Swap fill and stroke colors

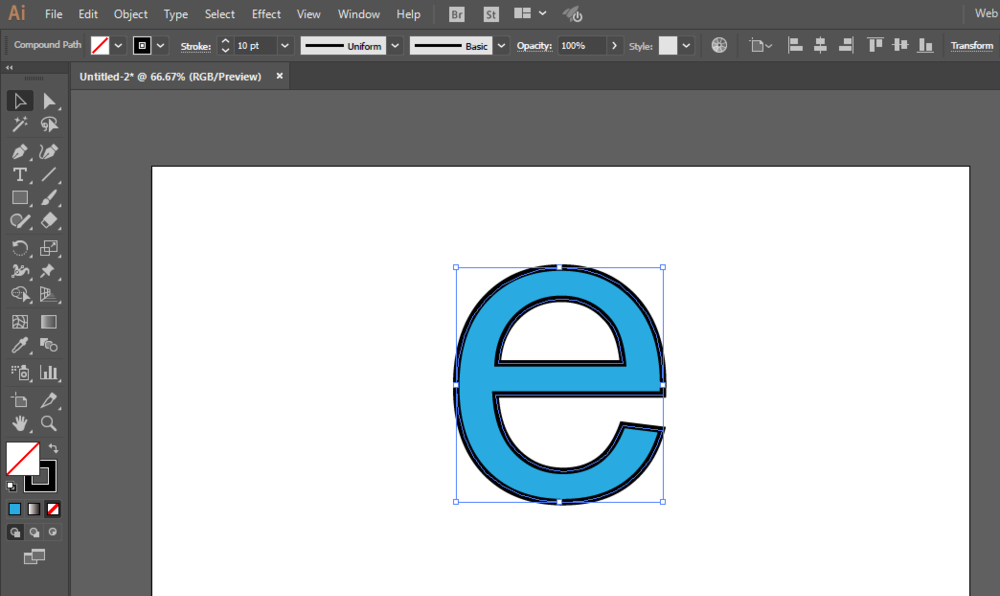coord(53,448)
